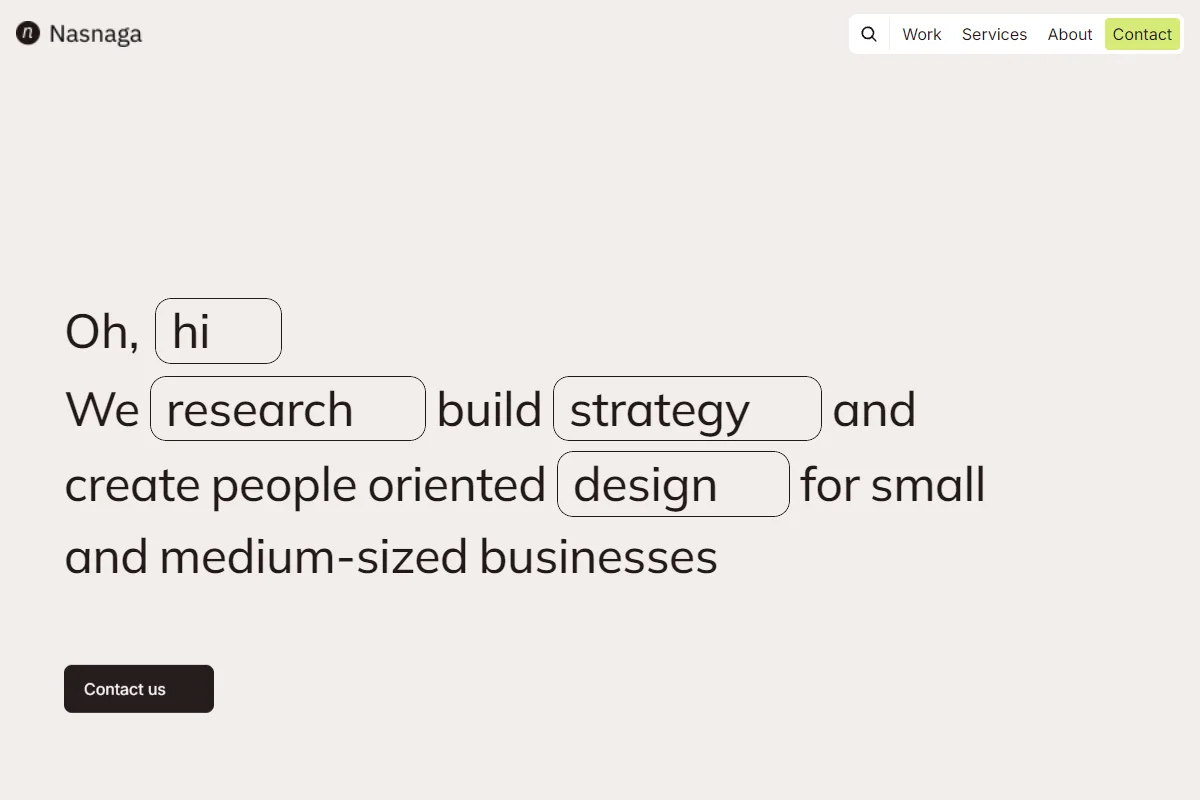Select the outlined "design" pill
1200x800 pixels.
(673, 484)
